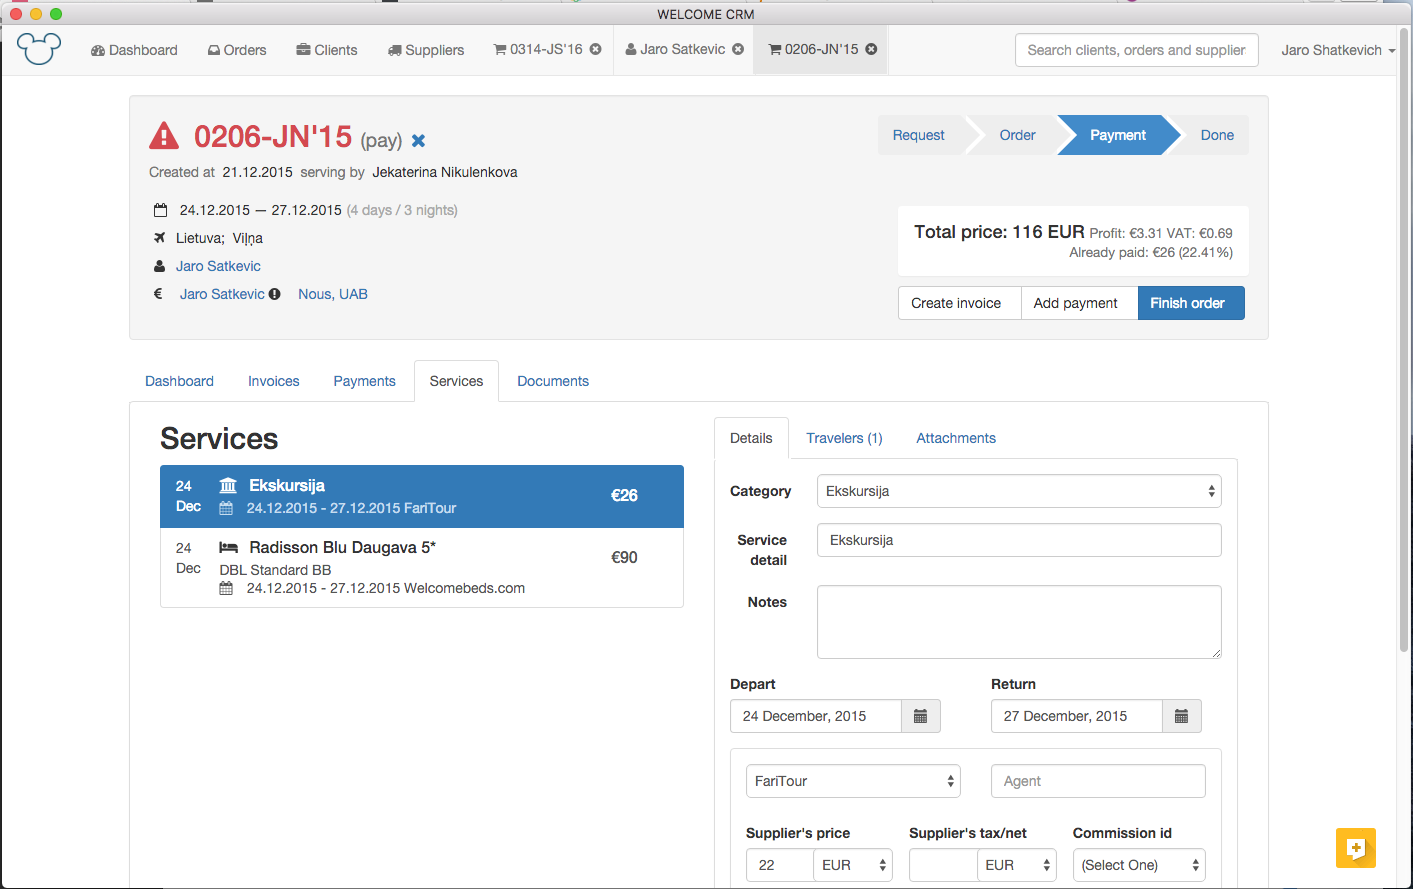Select the Request workflow step

coord(919,135)
